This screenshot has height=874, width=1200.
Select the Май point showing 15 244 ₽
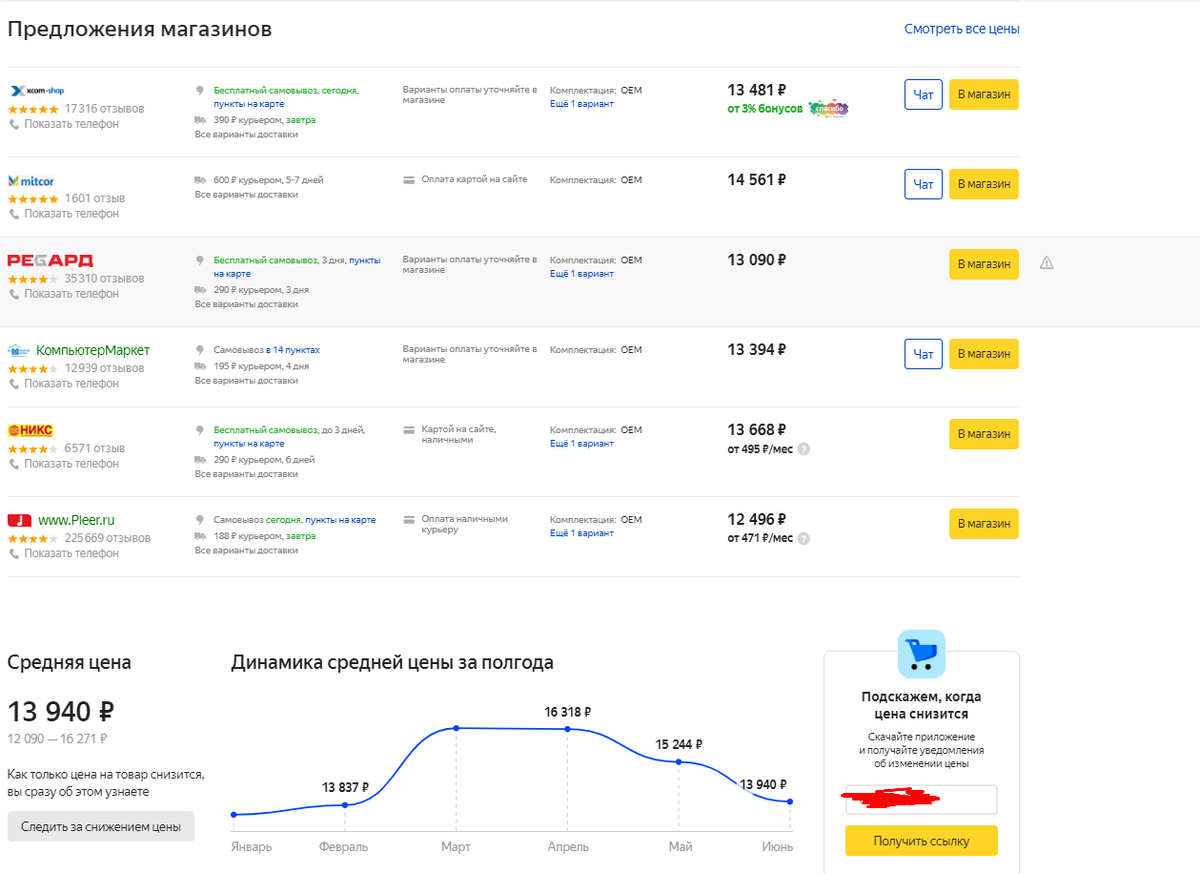click(x=679, y=762)
